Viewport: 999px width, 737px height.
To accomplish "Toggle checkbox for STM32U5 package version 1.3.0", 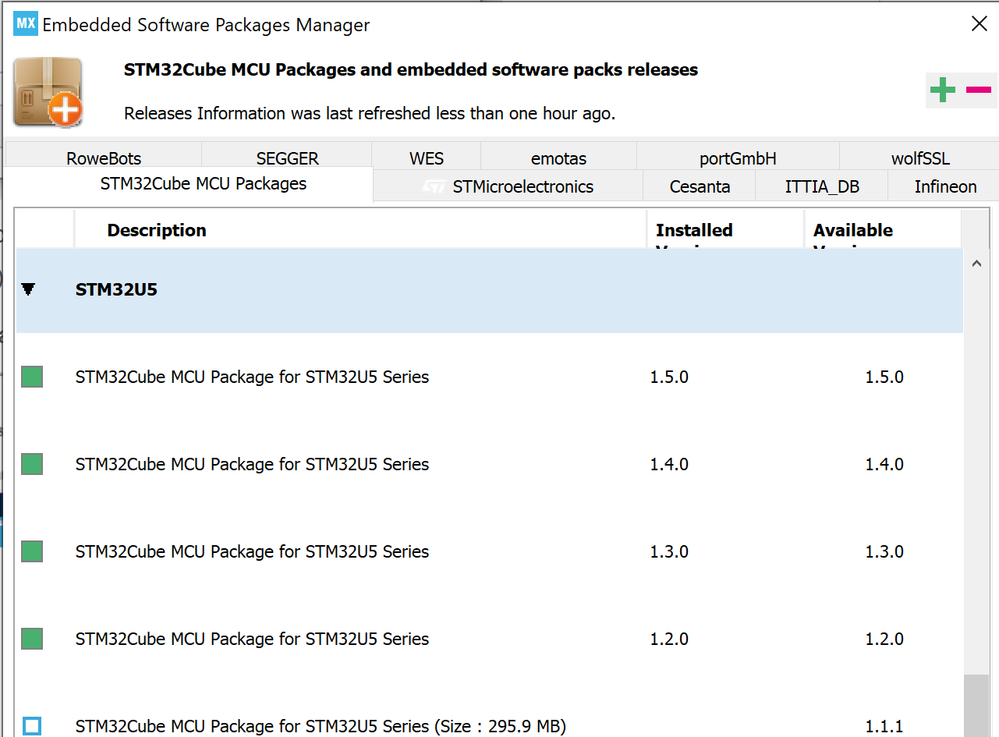I will pyautogui.click(x=32, y=551).
